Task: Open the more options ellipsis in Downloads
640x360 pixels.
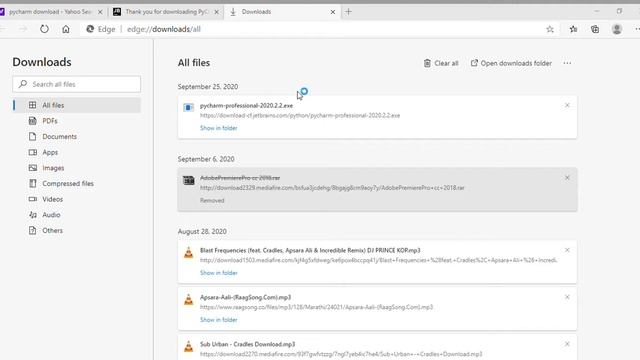Action: (x=567, y=63)
